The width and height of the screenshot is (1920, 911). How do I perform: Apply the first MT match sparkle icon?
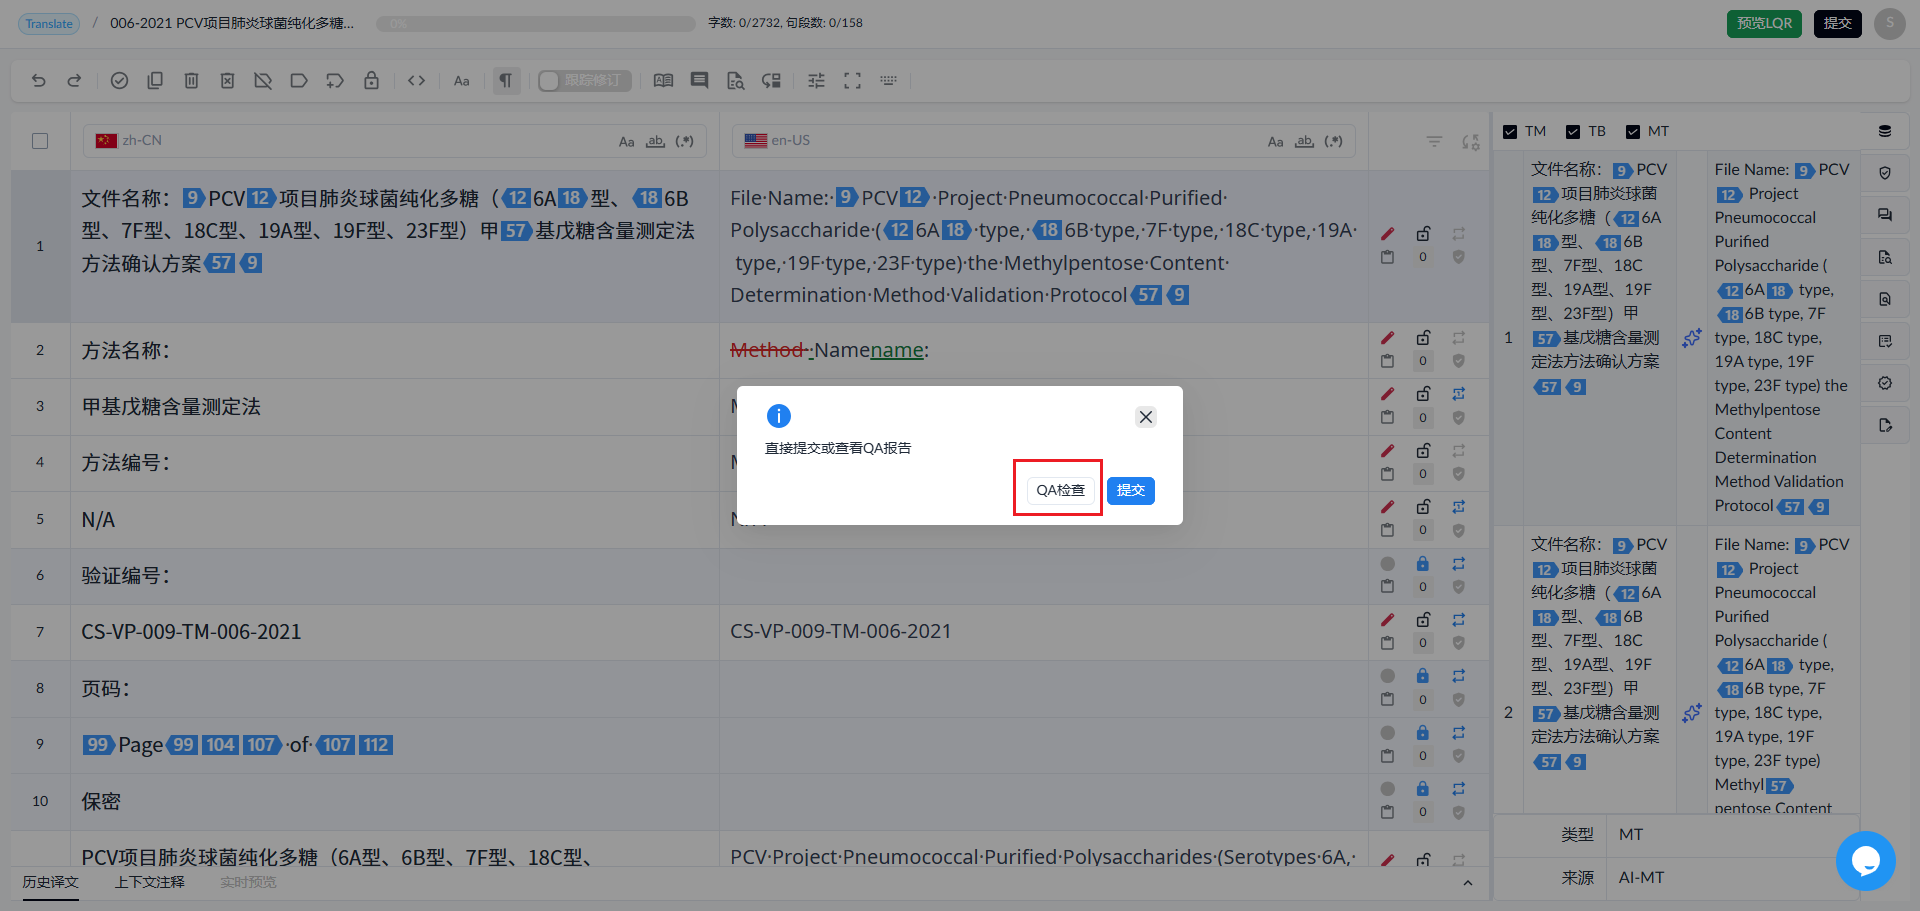(1691, 338)
